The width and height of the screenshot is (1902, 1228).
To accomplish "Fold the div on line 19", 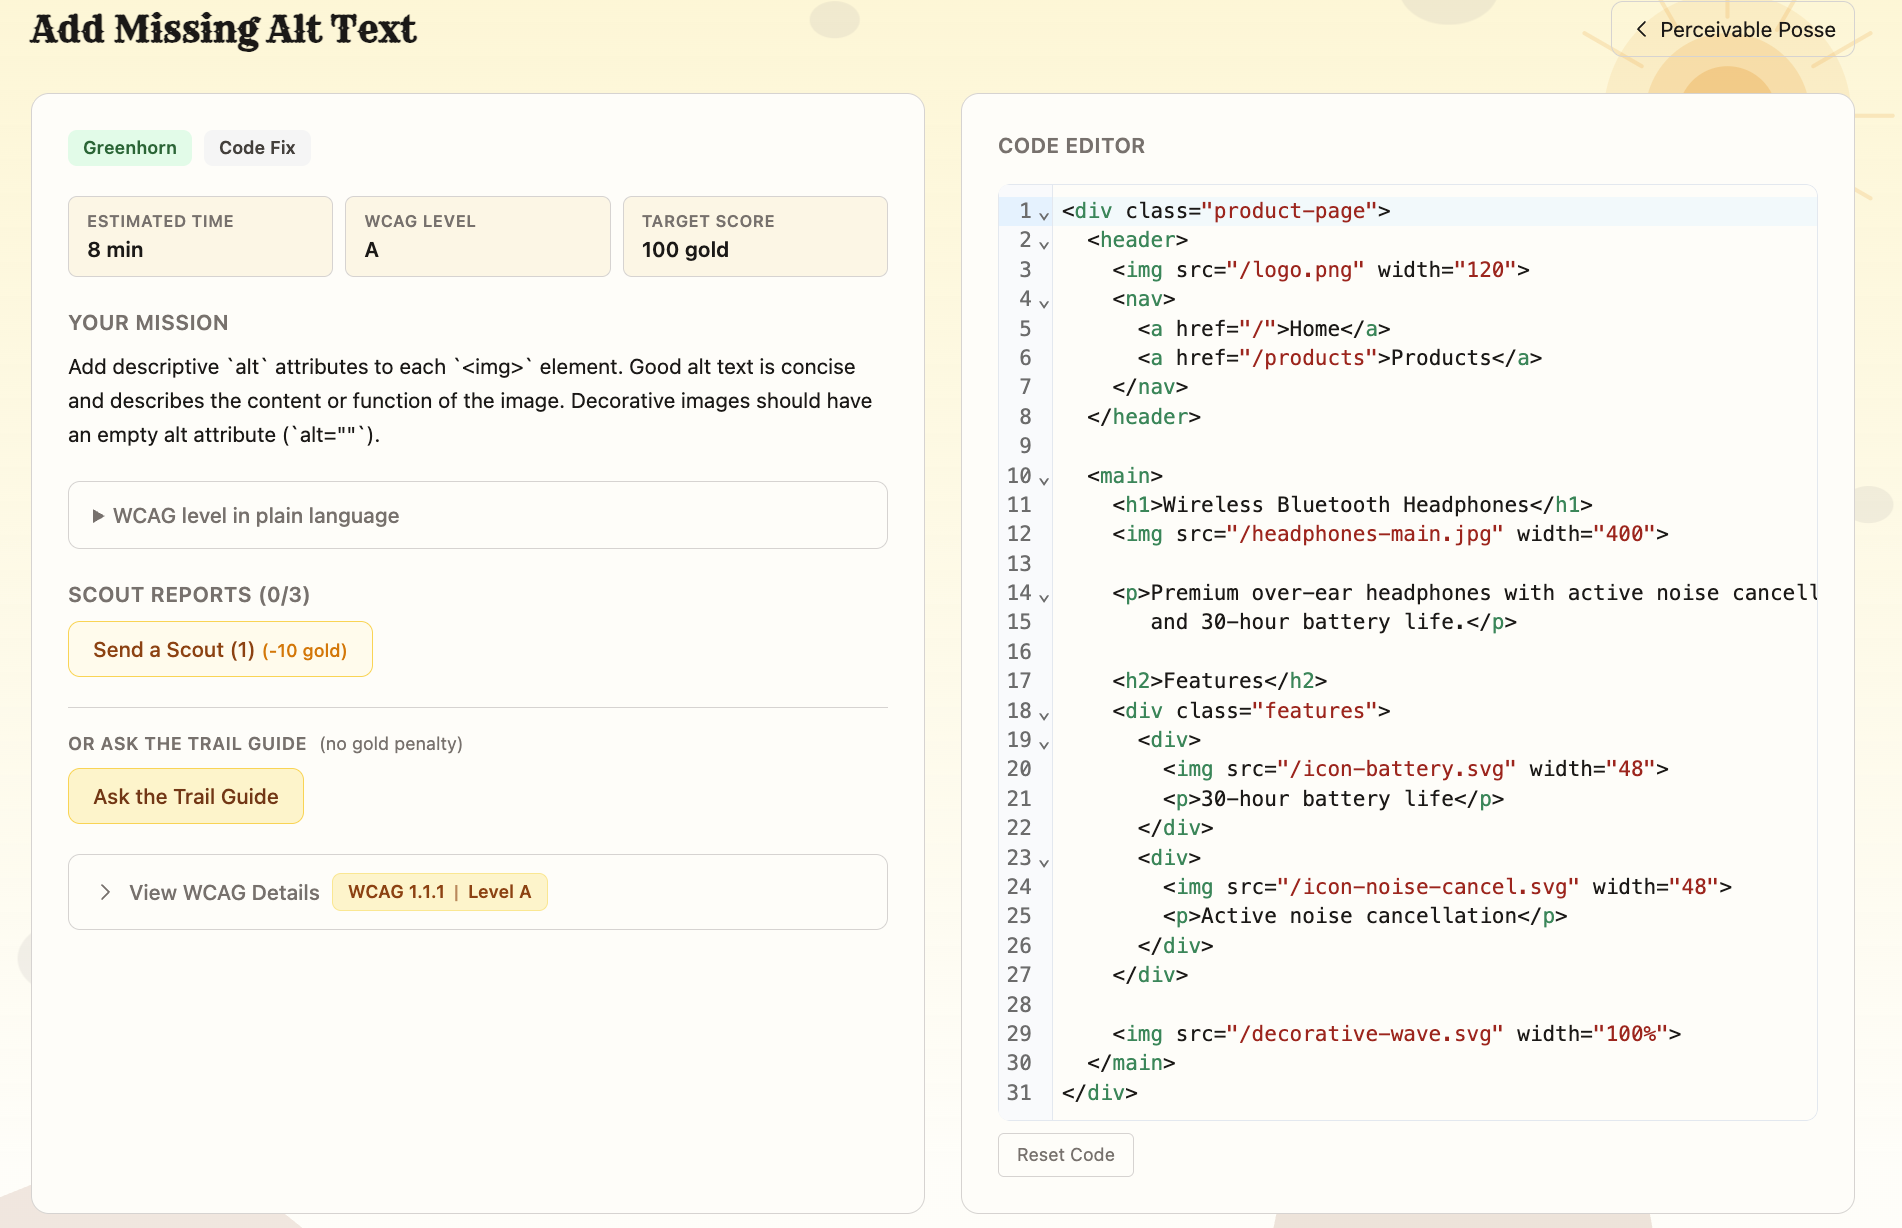I will pos(1044,744).
